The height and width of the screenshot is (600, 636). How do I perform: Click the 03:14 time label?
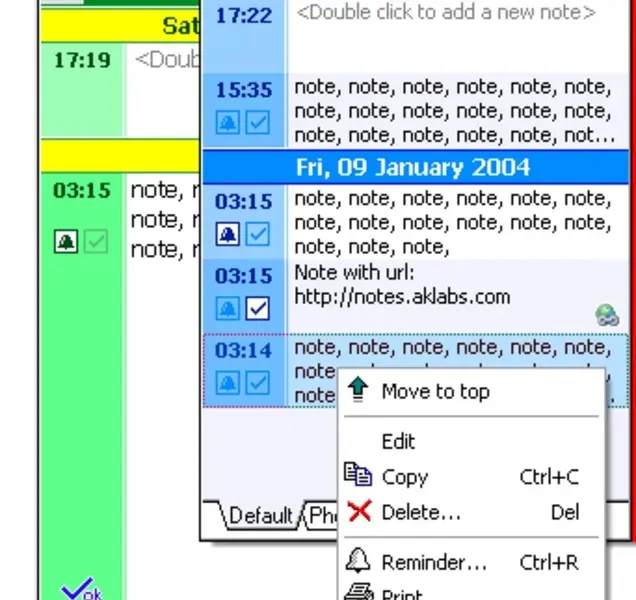(243, 351)
